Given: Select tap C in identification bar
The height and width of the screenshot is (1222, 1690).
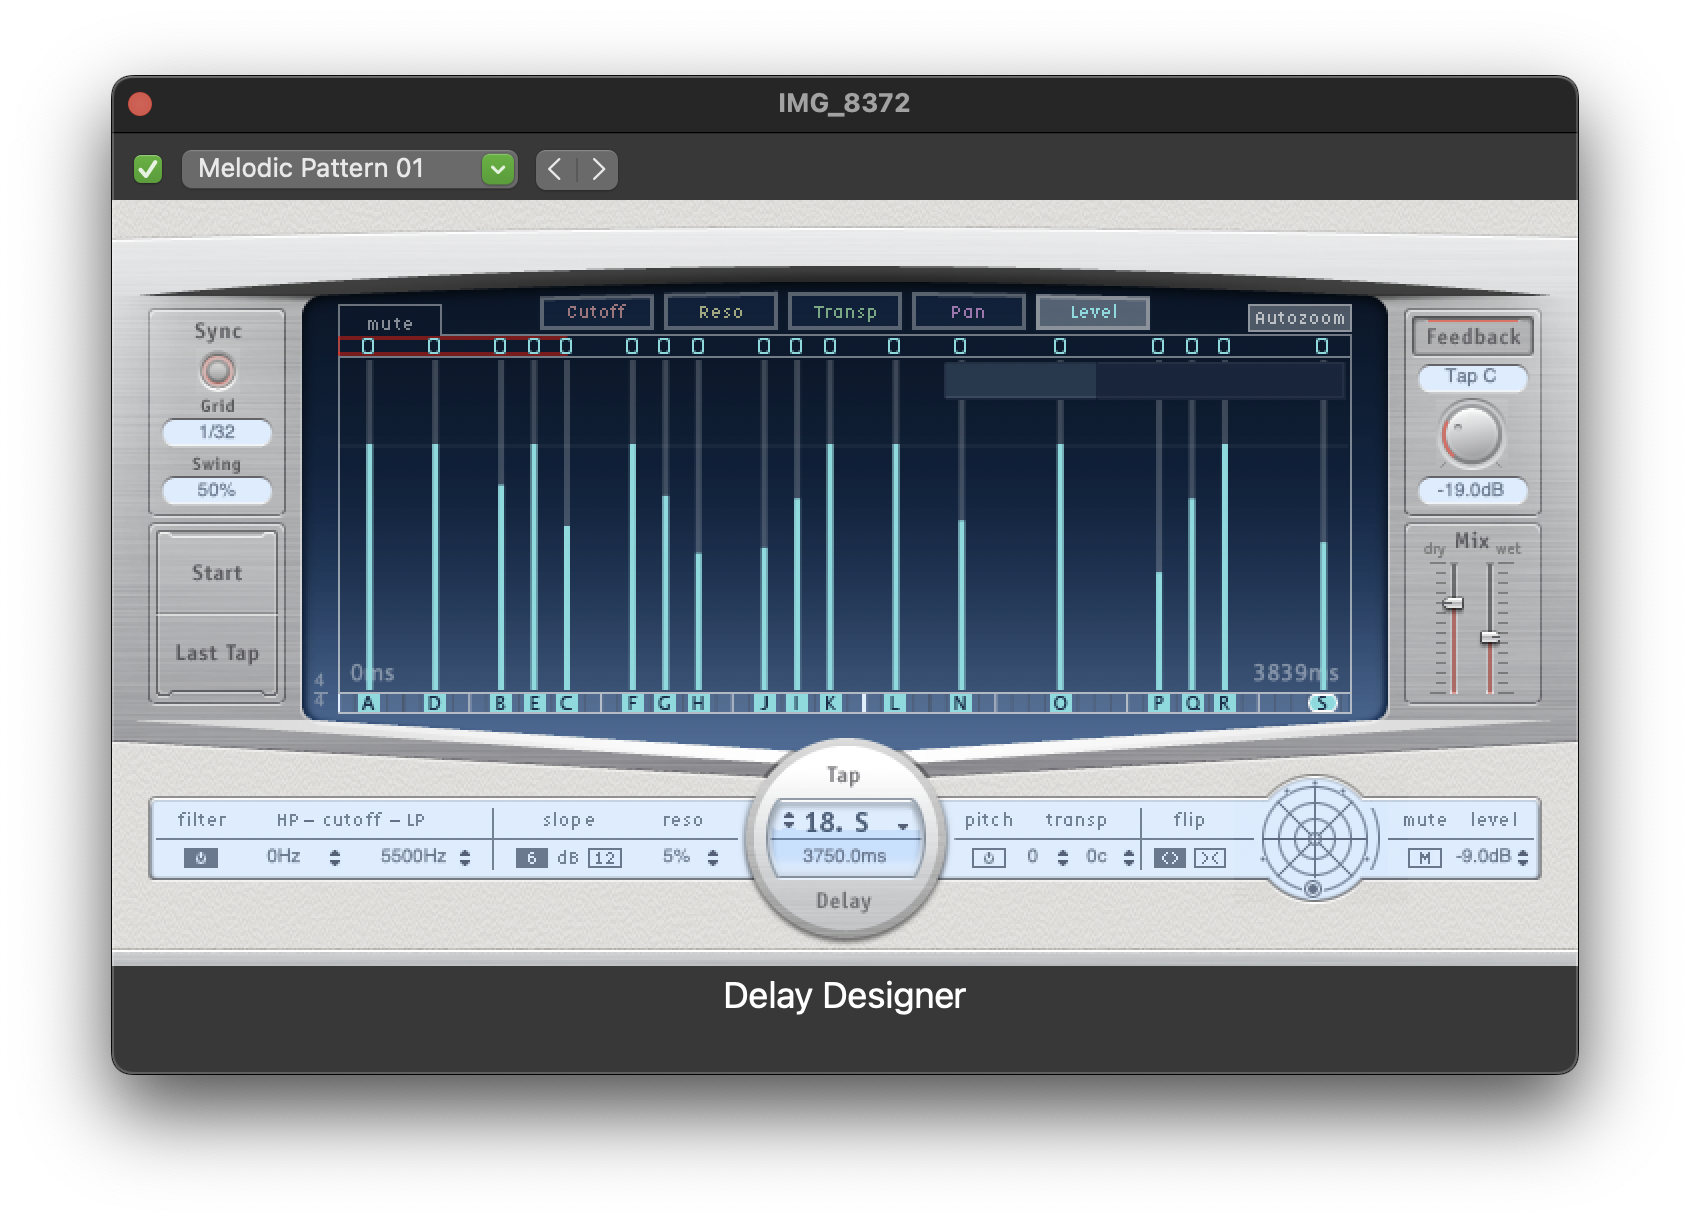Looking at the screenshot, I should click(x=567, y=703).
